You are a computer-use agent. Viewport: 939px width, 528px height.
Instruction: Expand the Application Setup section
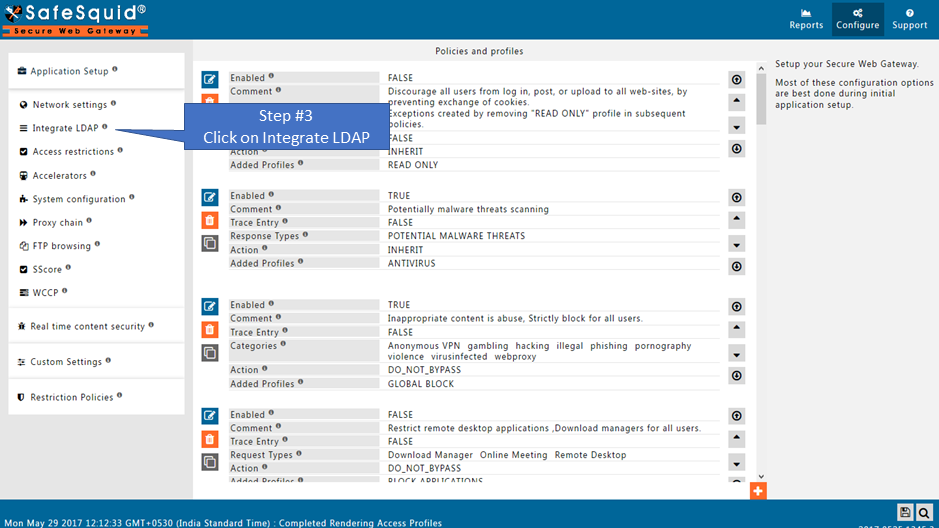69,71
